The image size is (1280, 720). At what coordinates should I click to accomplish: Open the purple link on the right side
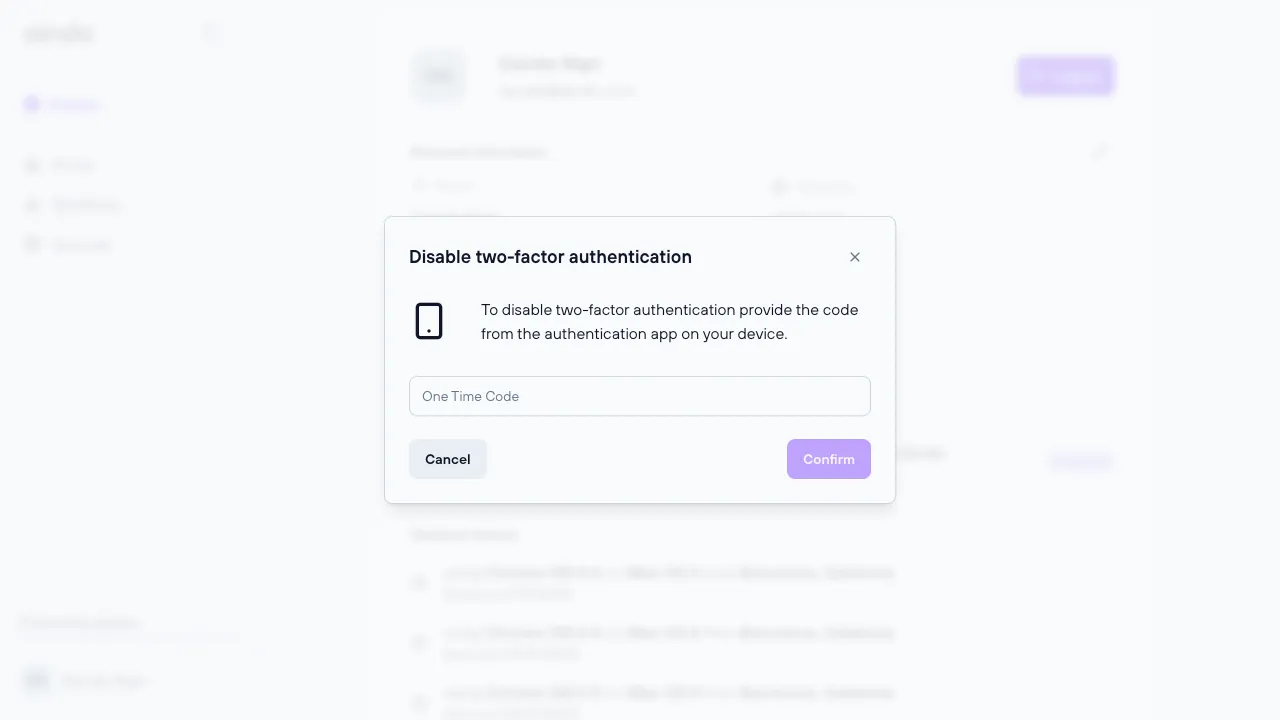click(x=1080, y=461)
